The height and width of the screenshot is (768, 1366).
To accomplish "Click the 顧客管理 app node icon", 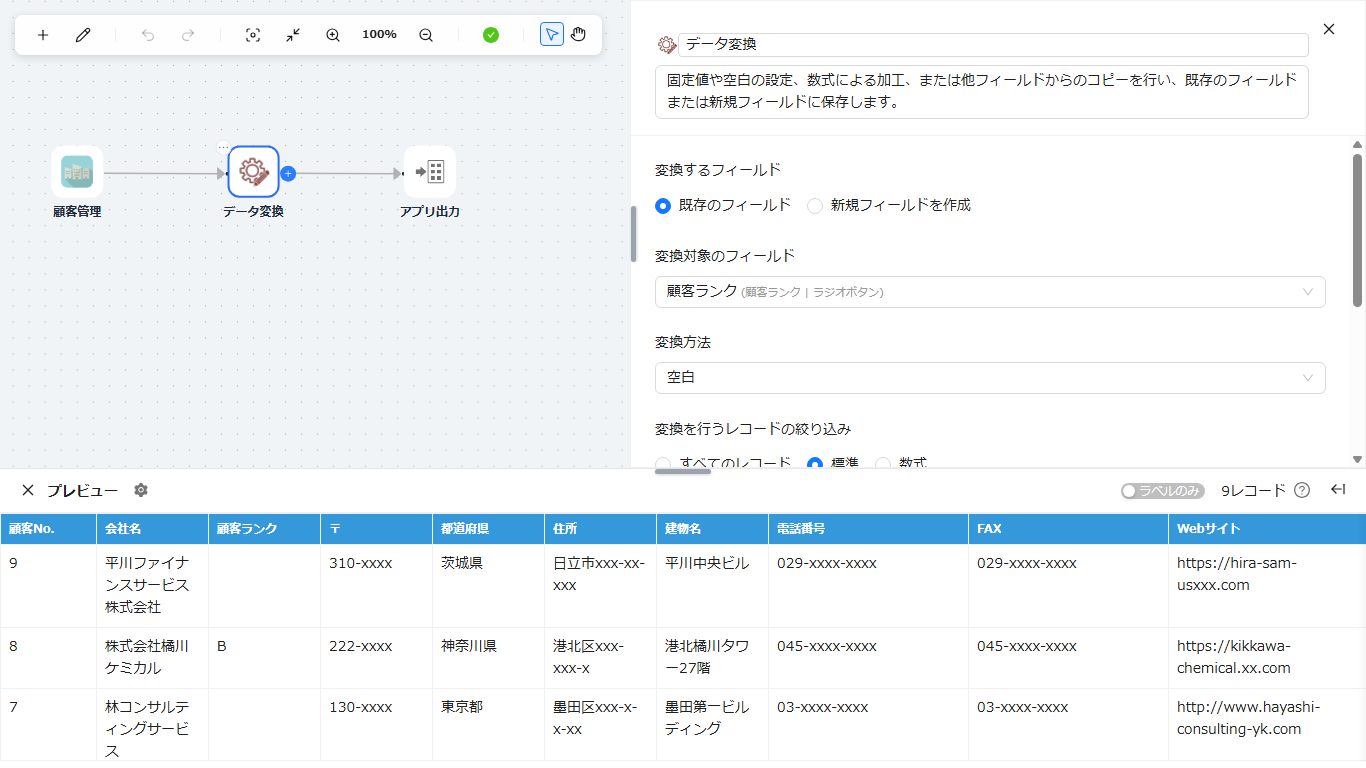I will point(77,172).
